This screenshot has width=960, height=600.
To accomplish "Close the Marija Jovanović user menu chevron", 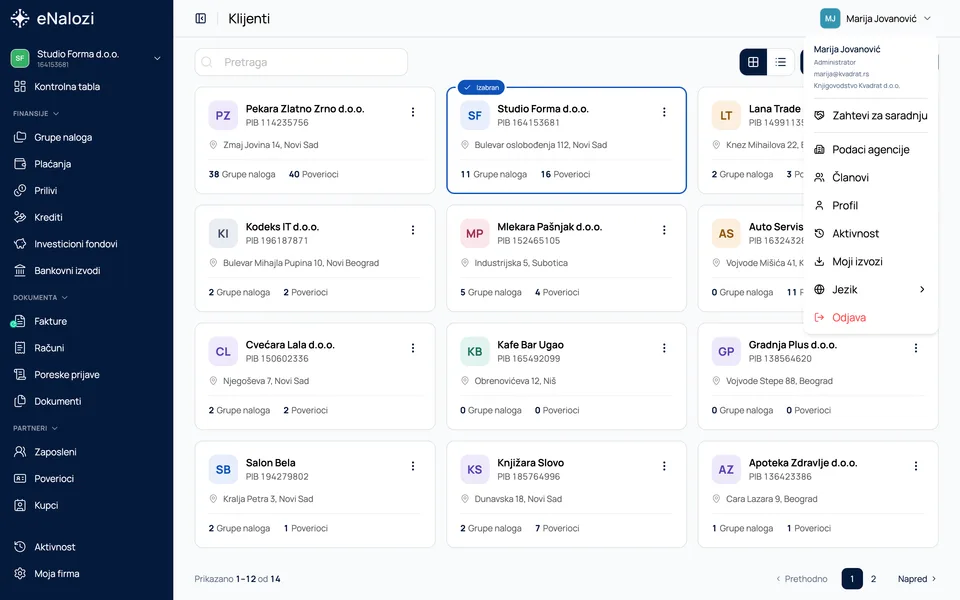I will 927,18.
